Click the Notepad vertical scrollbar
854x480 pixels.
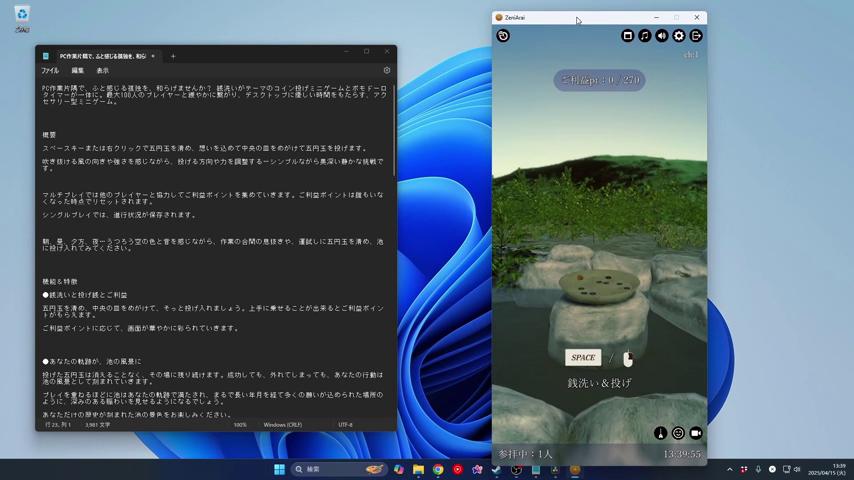click(x=394, y=131)
